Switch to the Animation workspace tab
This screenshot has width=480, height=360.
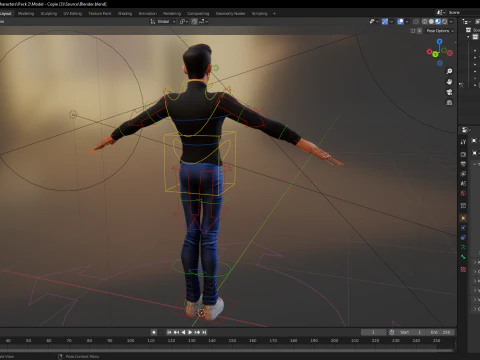(x=148, y=13)
